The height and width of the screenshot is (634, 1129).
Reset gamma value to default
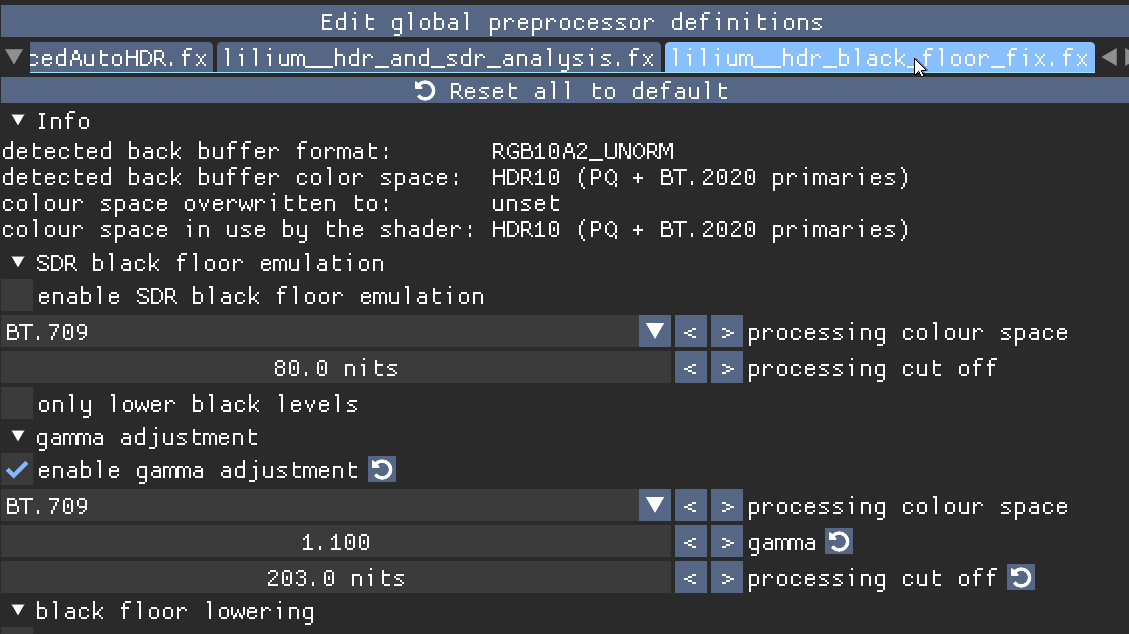[839, 541]
